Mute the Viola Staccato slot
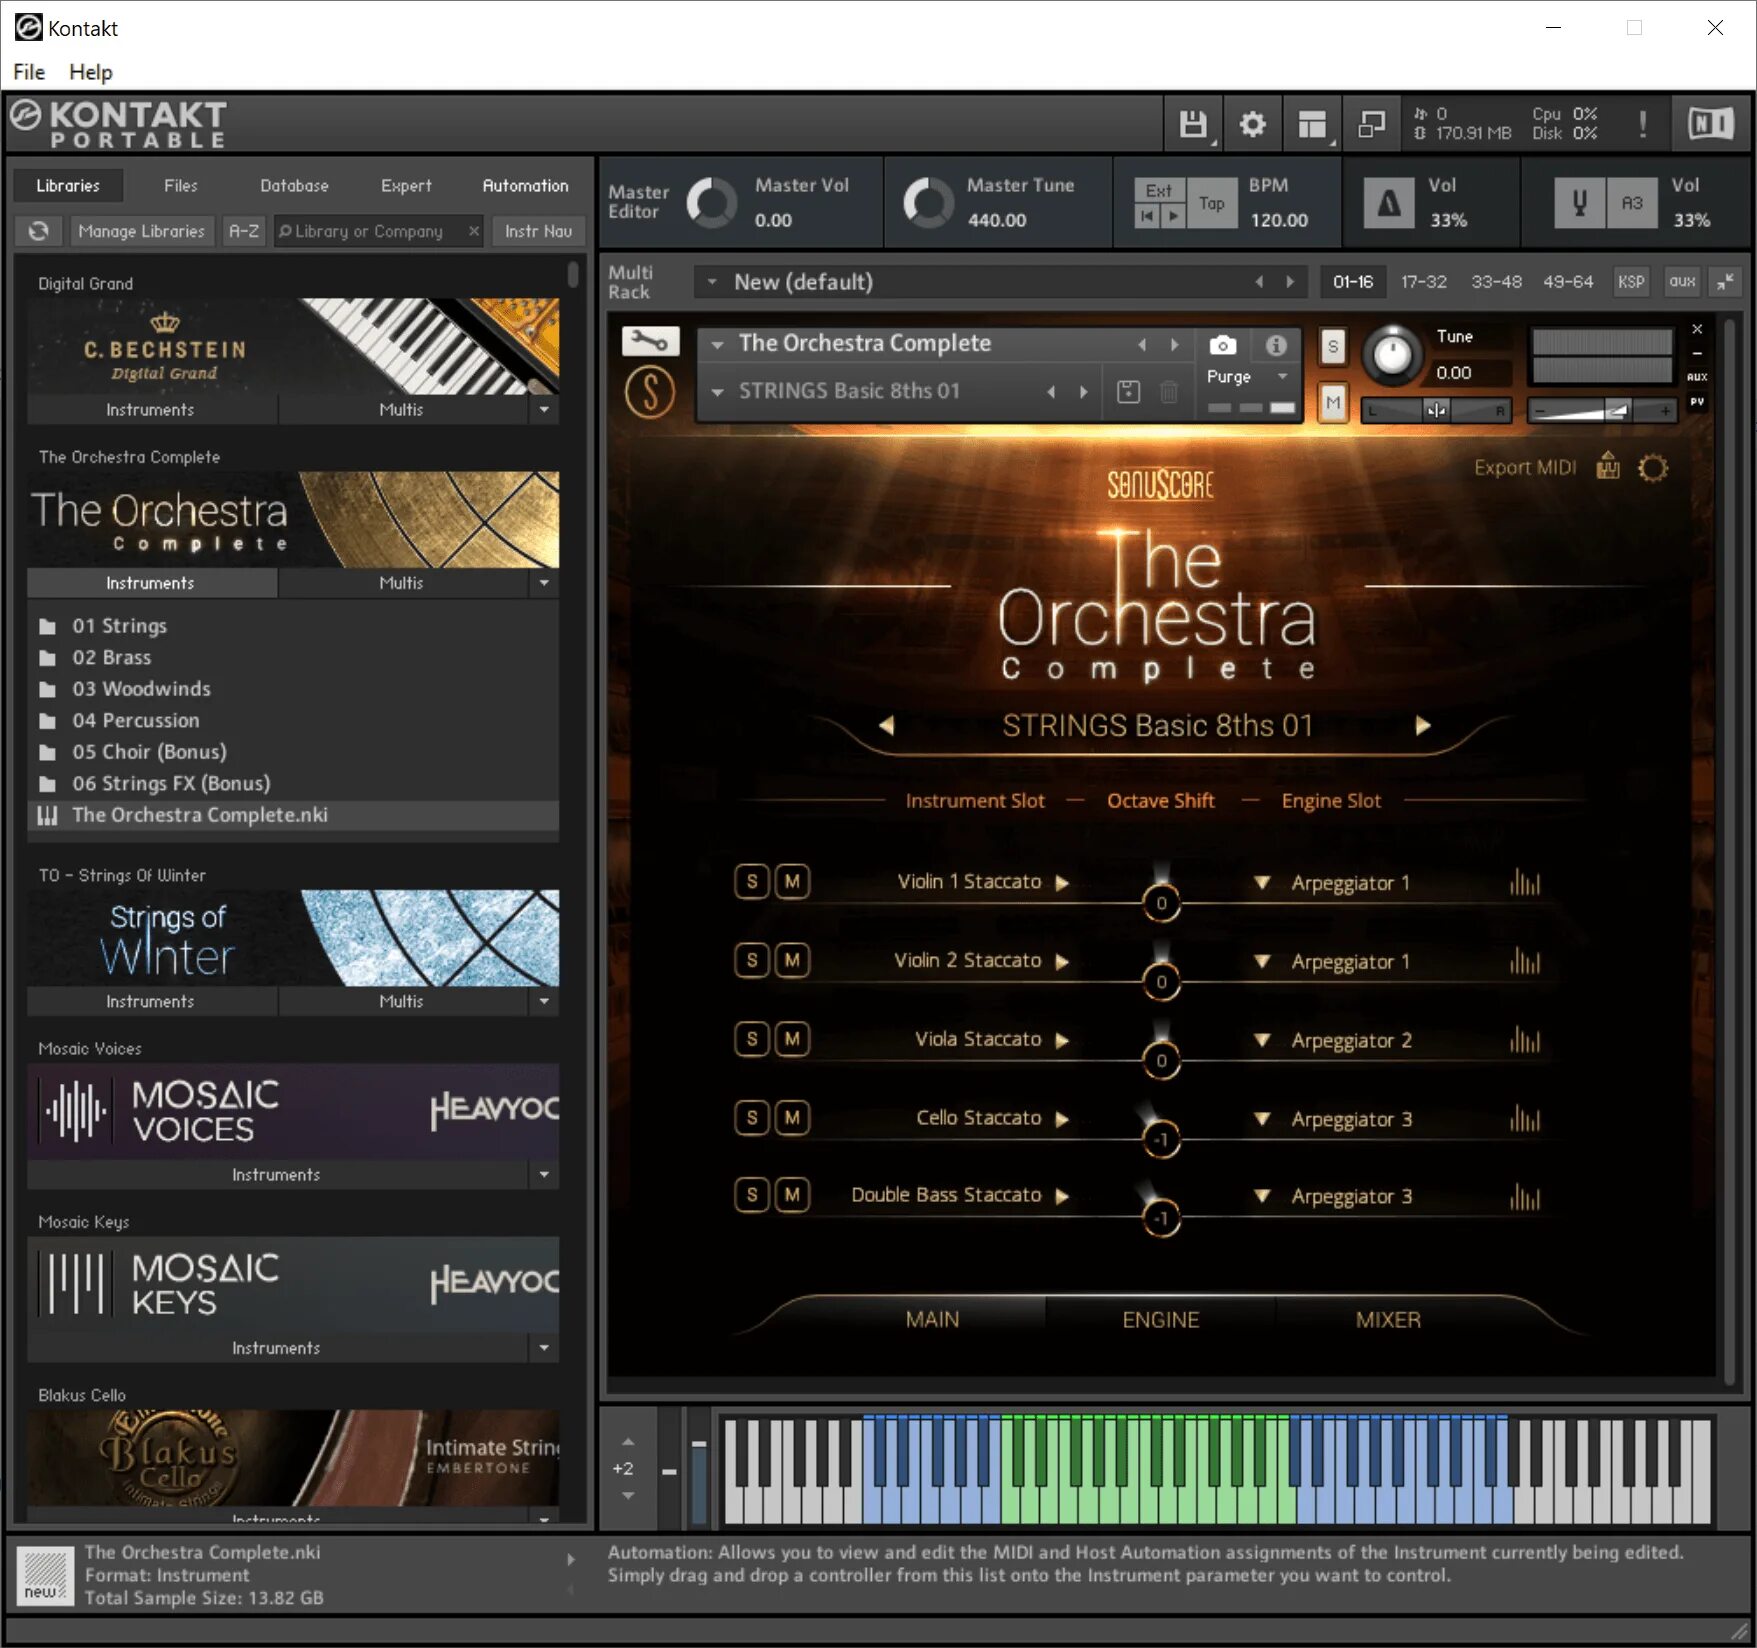 click(792, 1039)
